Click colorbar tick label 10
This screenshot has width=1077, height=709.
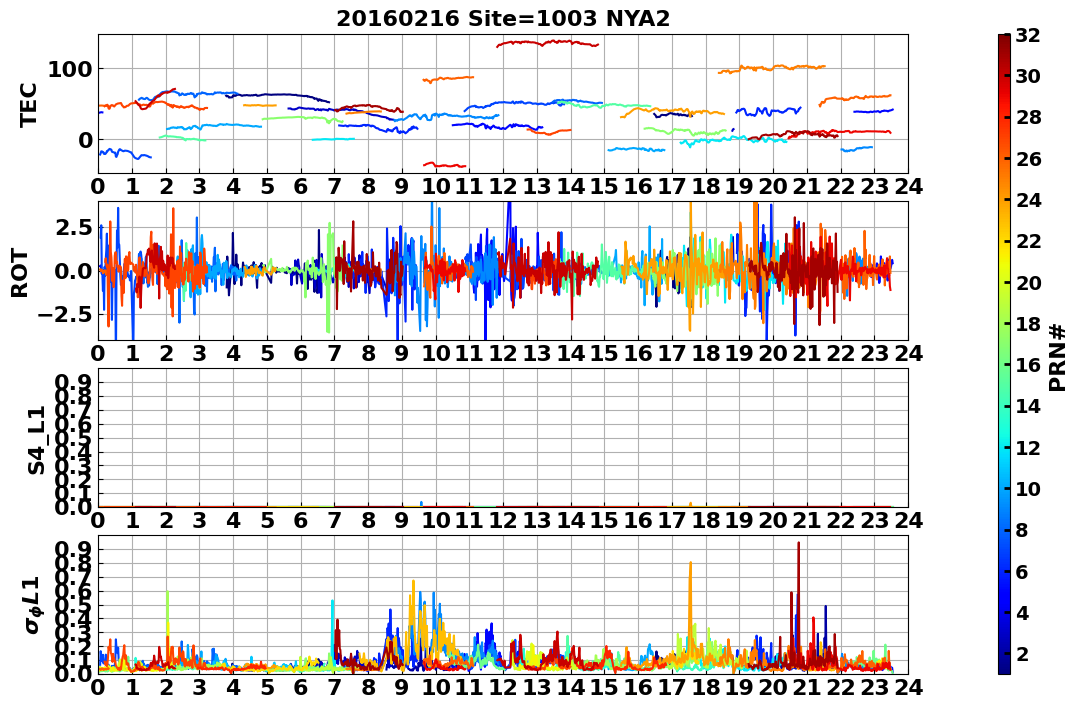1028,488
